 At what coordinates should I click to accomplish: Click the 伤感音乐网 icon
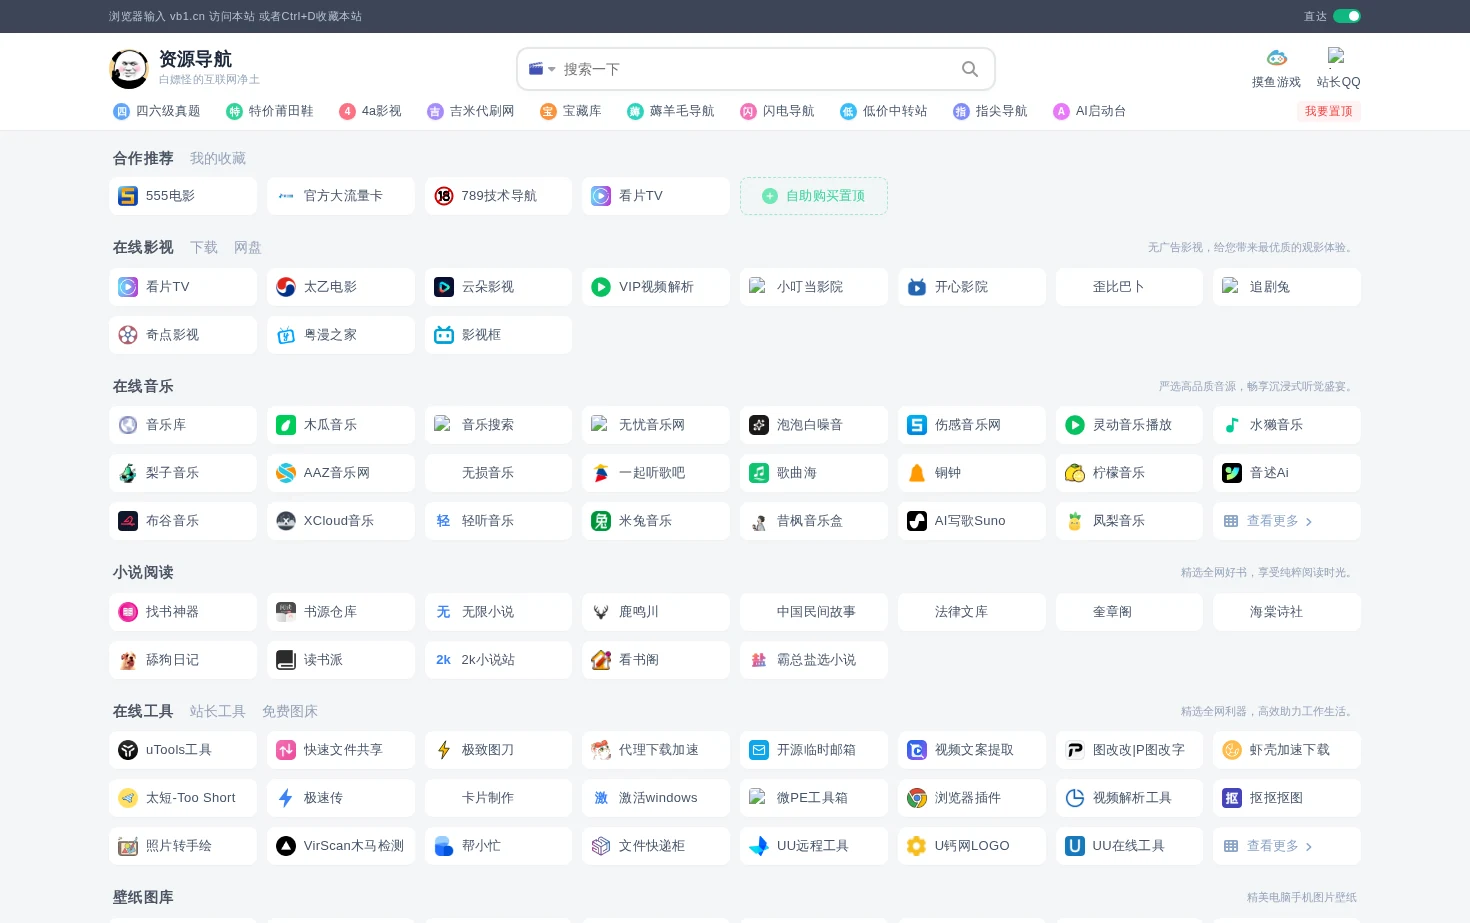click(917, 425)
